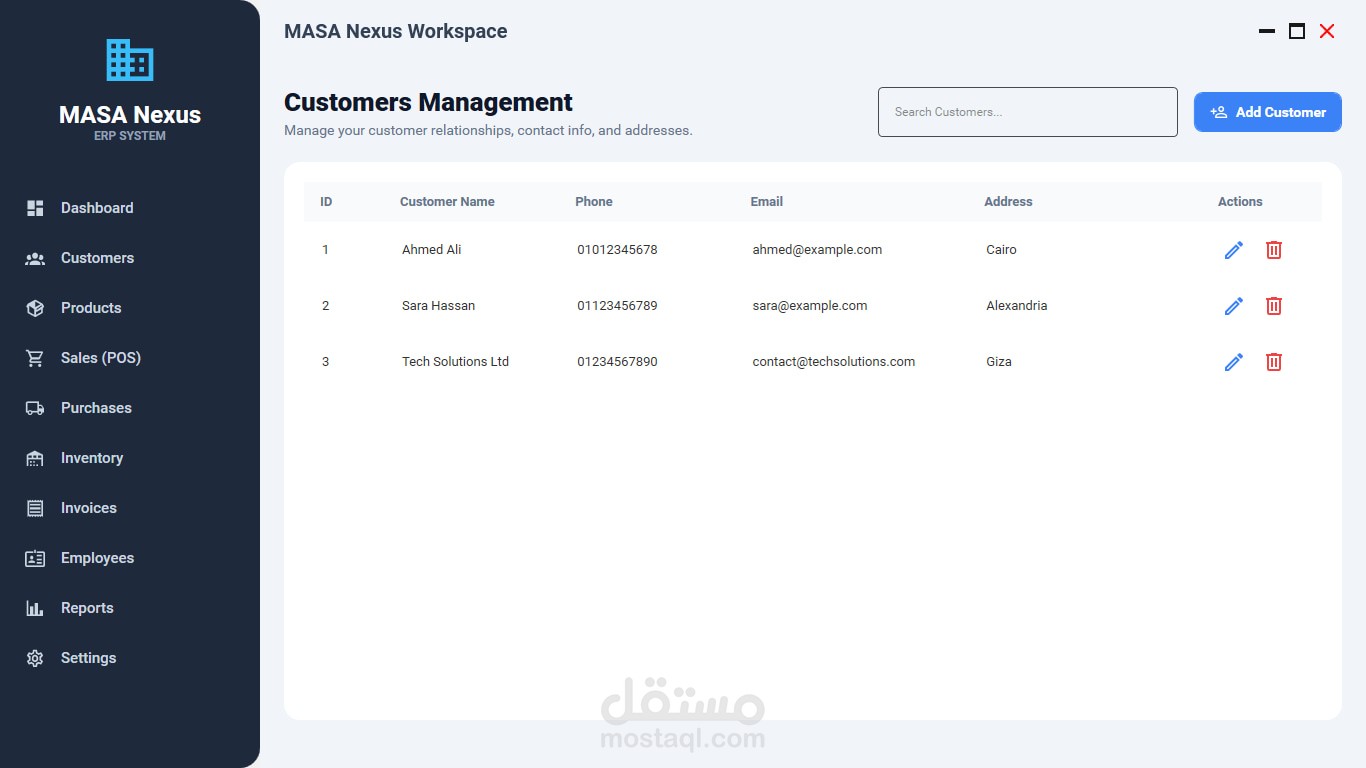1366x768 pixels.
Task: Click the Purchases truck icon in sidebar
Action: pos(35,408)
